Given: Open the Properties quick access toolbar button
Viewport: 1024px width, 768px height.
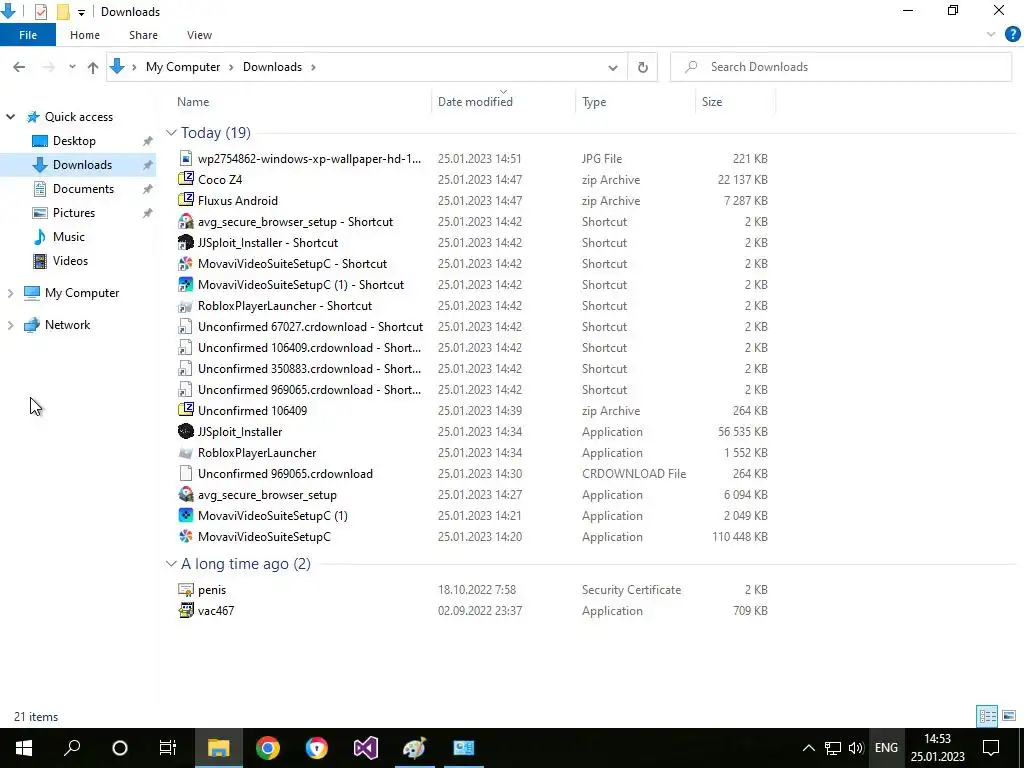Looking at the screenshot, I should (40, 12).
